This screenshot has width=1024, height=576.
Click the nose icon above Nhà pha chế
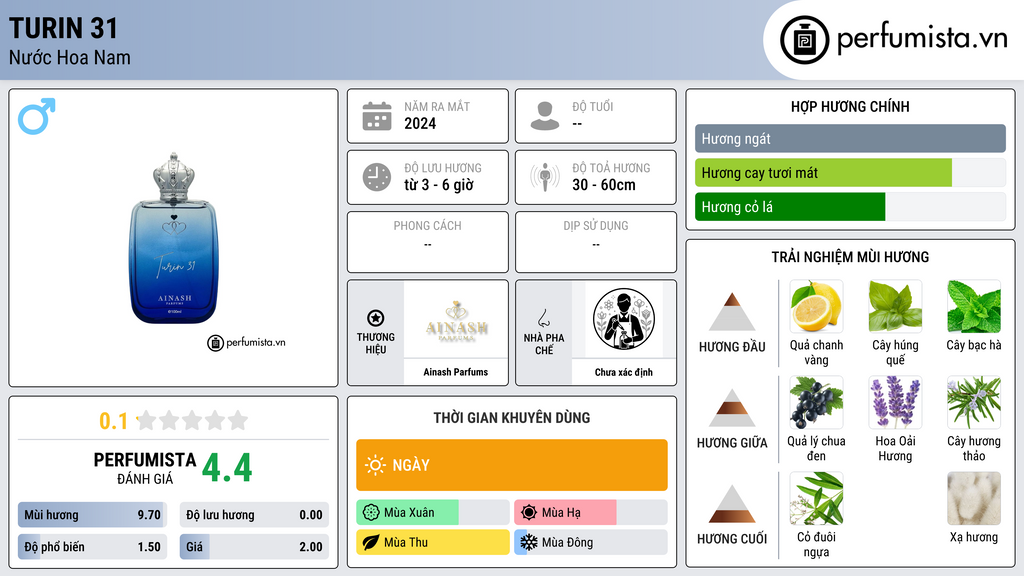[543, 318]
